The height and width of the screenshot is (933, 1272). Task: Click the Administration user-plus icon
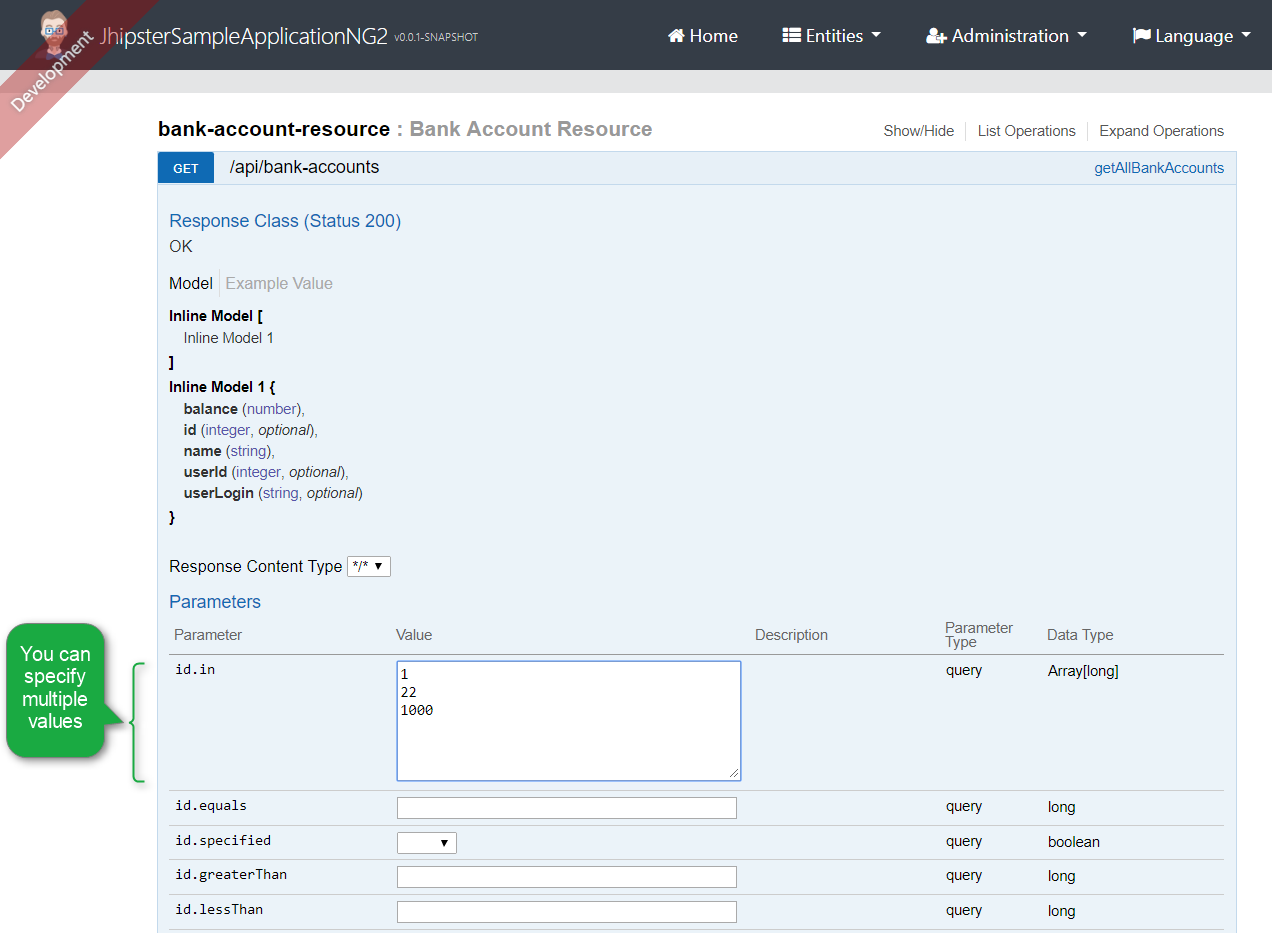[x=936, y=36]
